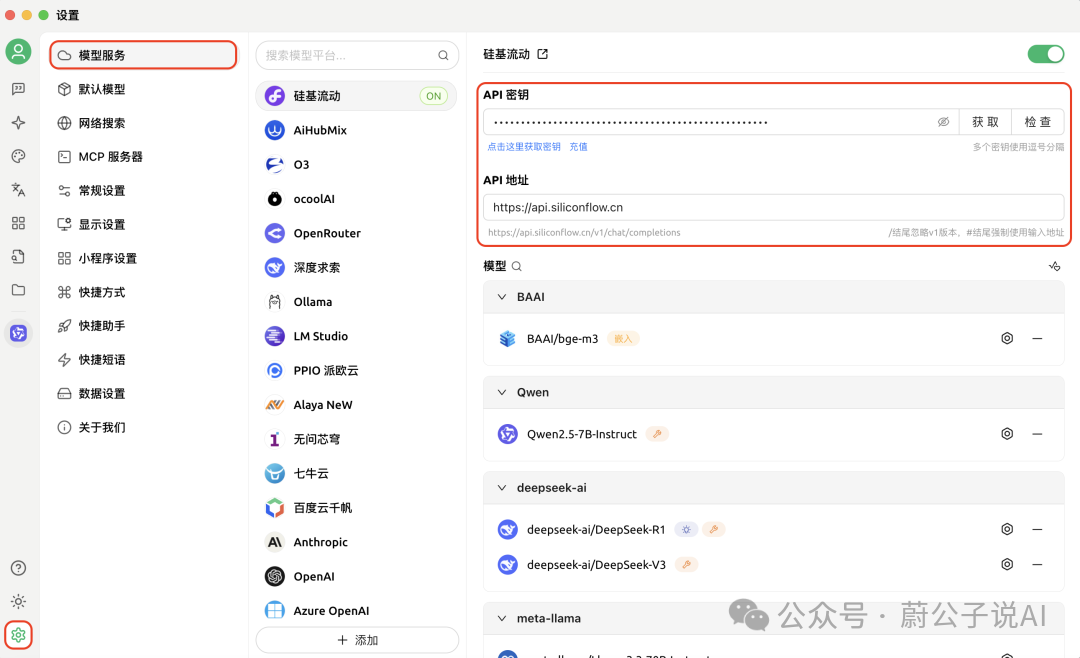Collapse the BAAI model group
Screen dimensions: 1080x658
click(502, 297)
